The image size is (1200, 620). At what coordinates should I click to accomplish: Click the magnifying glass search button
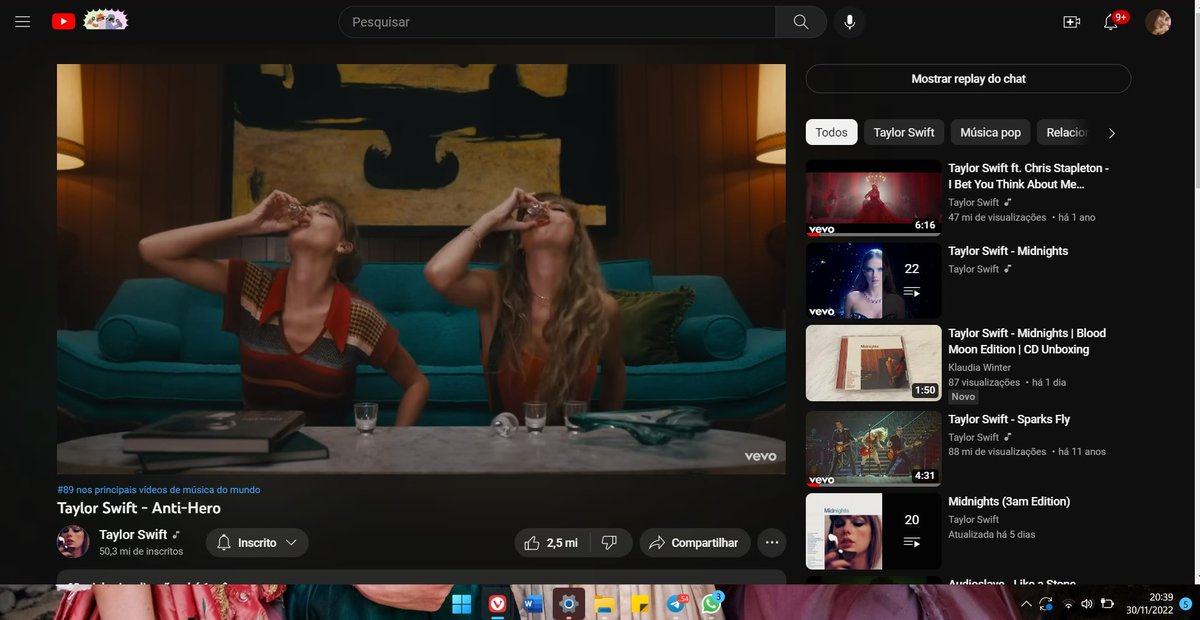(801, 22)
